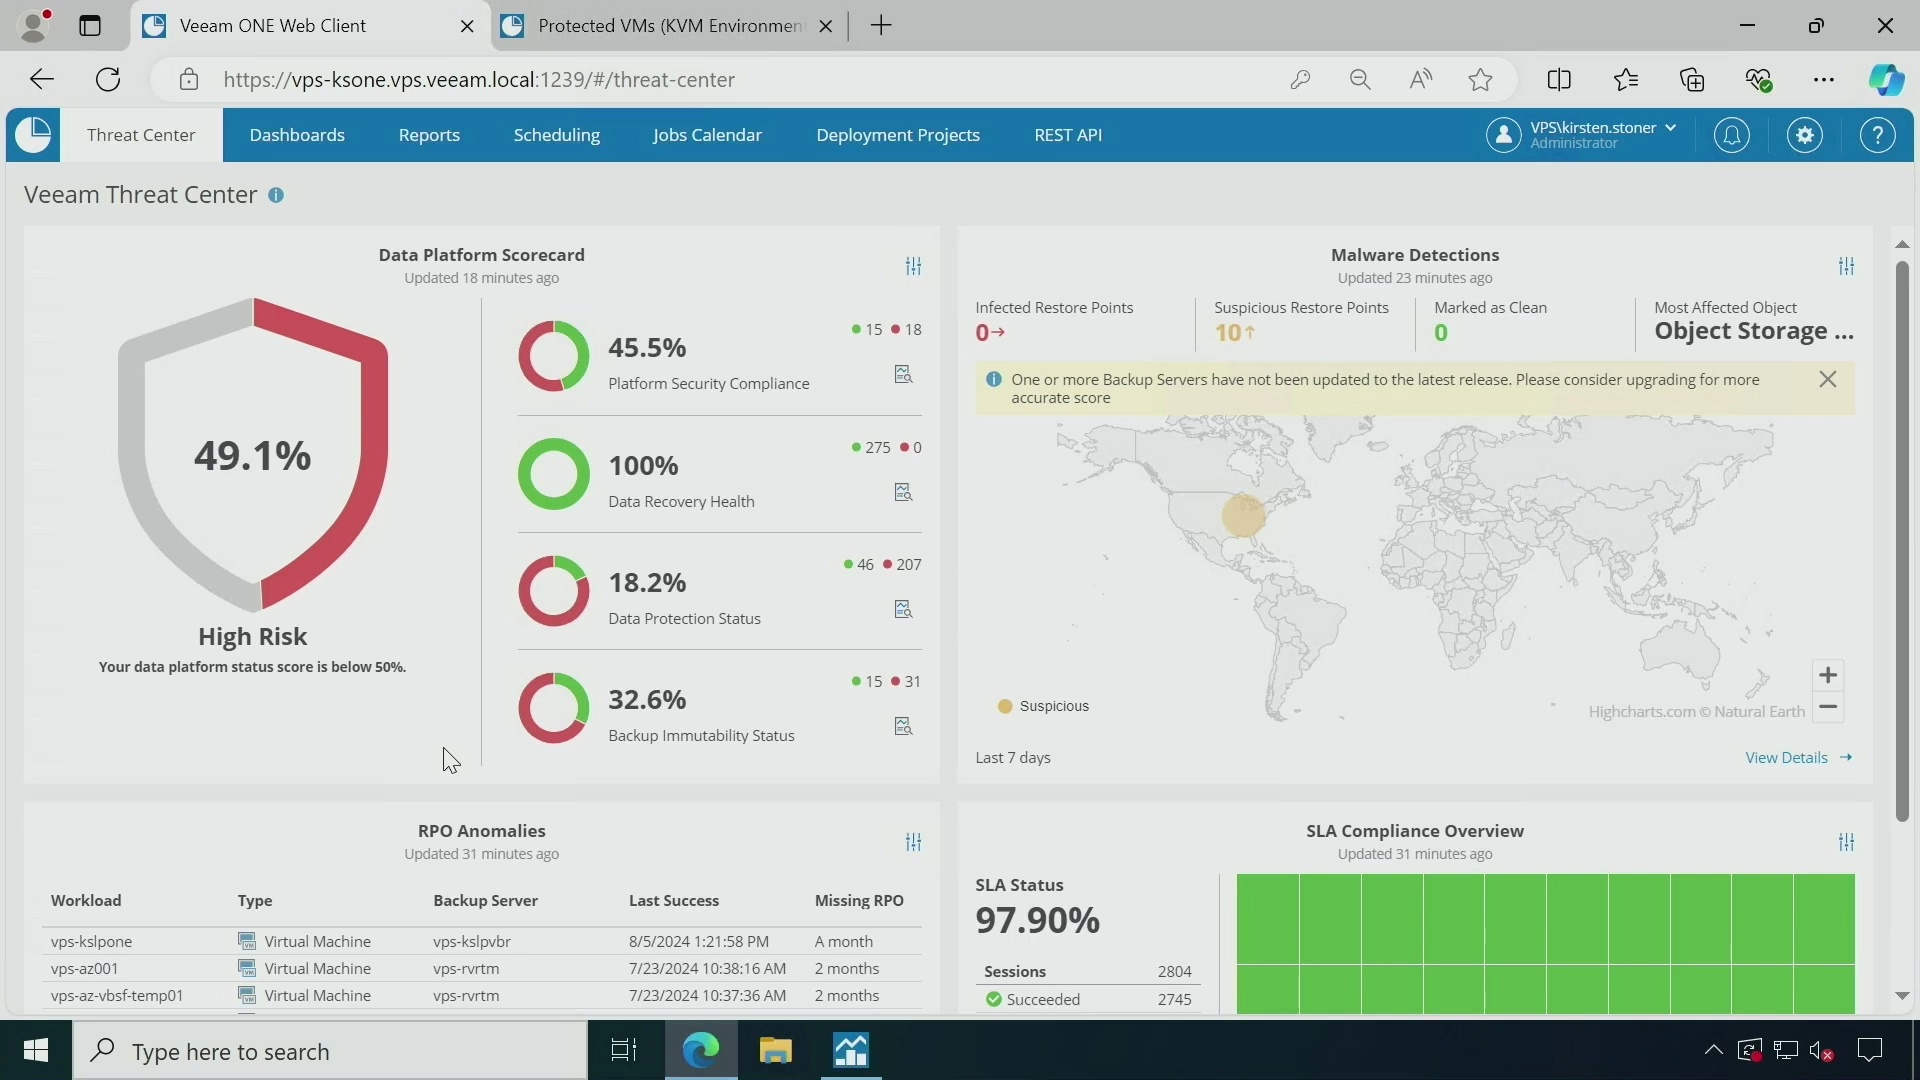Sort by Last Success column header
The image size is (1920, 1080).
pos(673,901)
